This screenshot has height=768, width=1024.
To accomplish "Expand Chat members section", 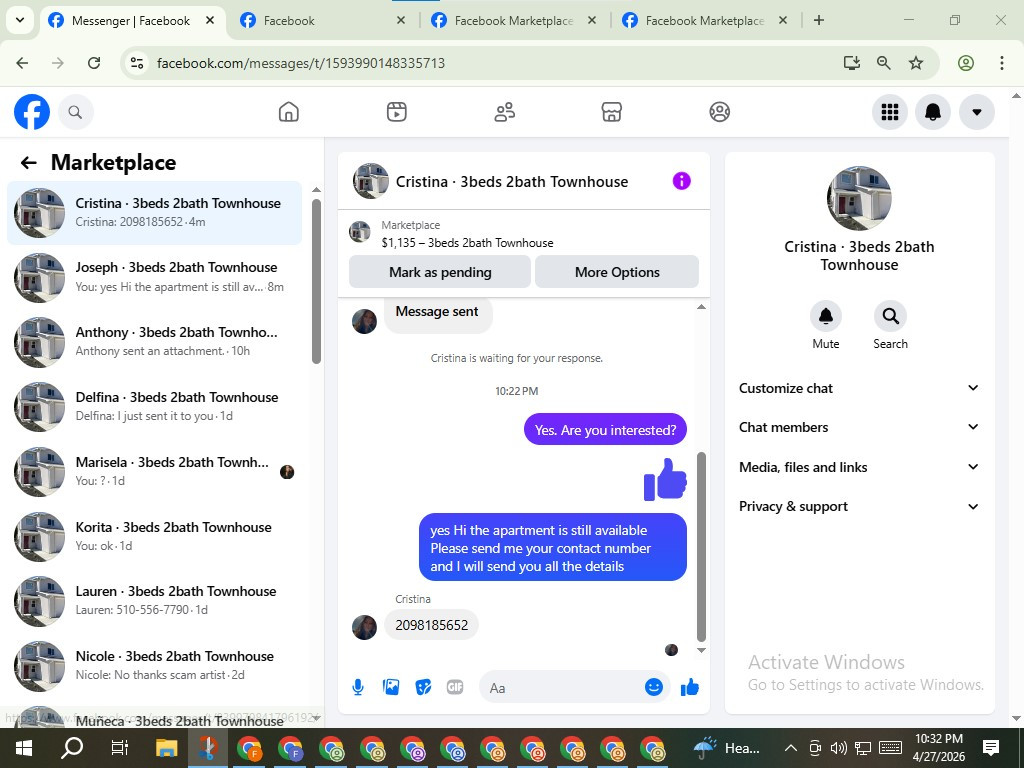I will [859, 427].
